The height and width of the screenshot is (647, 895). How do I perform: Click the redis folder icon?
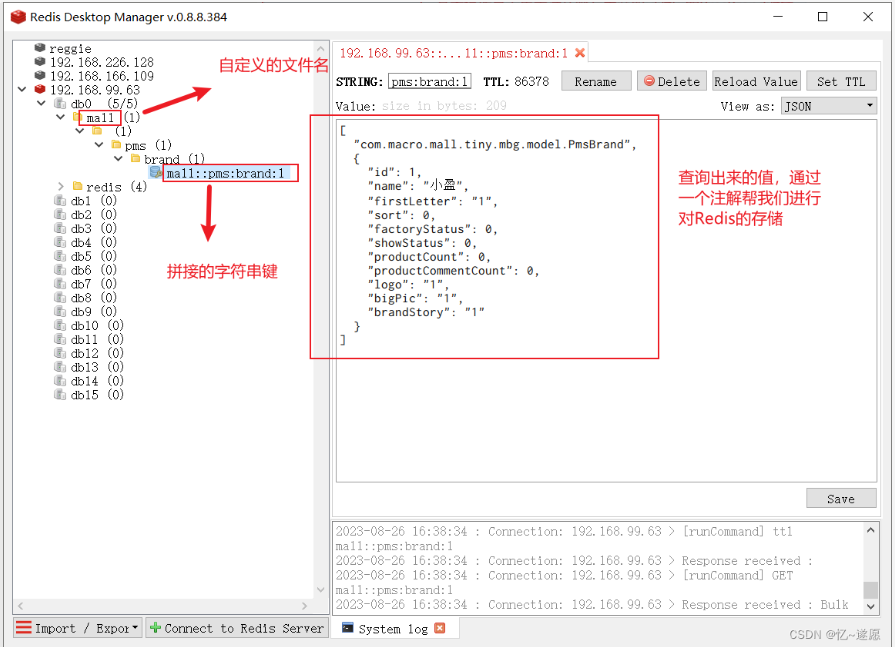[x=78, y=186]
